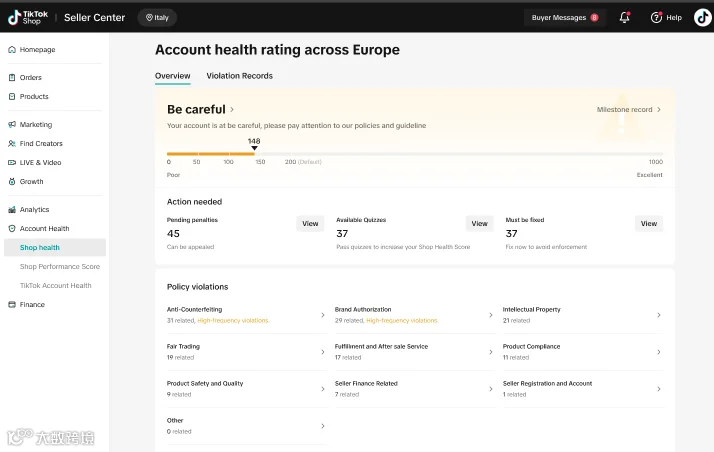Click the Intellectual Property 21 related text
The width and height of the screenshot is (714, 452).
pos(516,320)
